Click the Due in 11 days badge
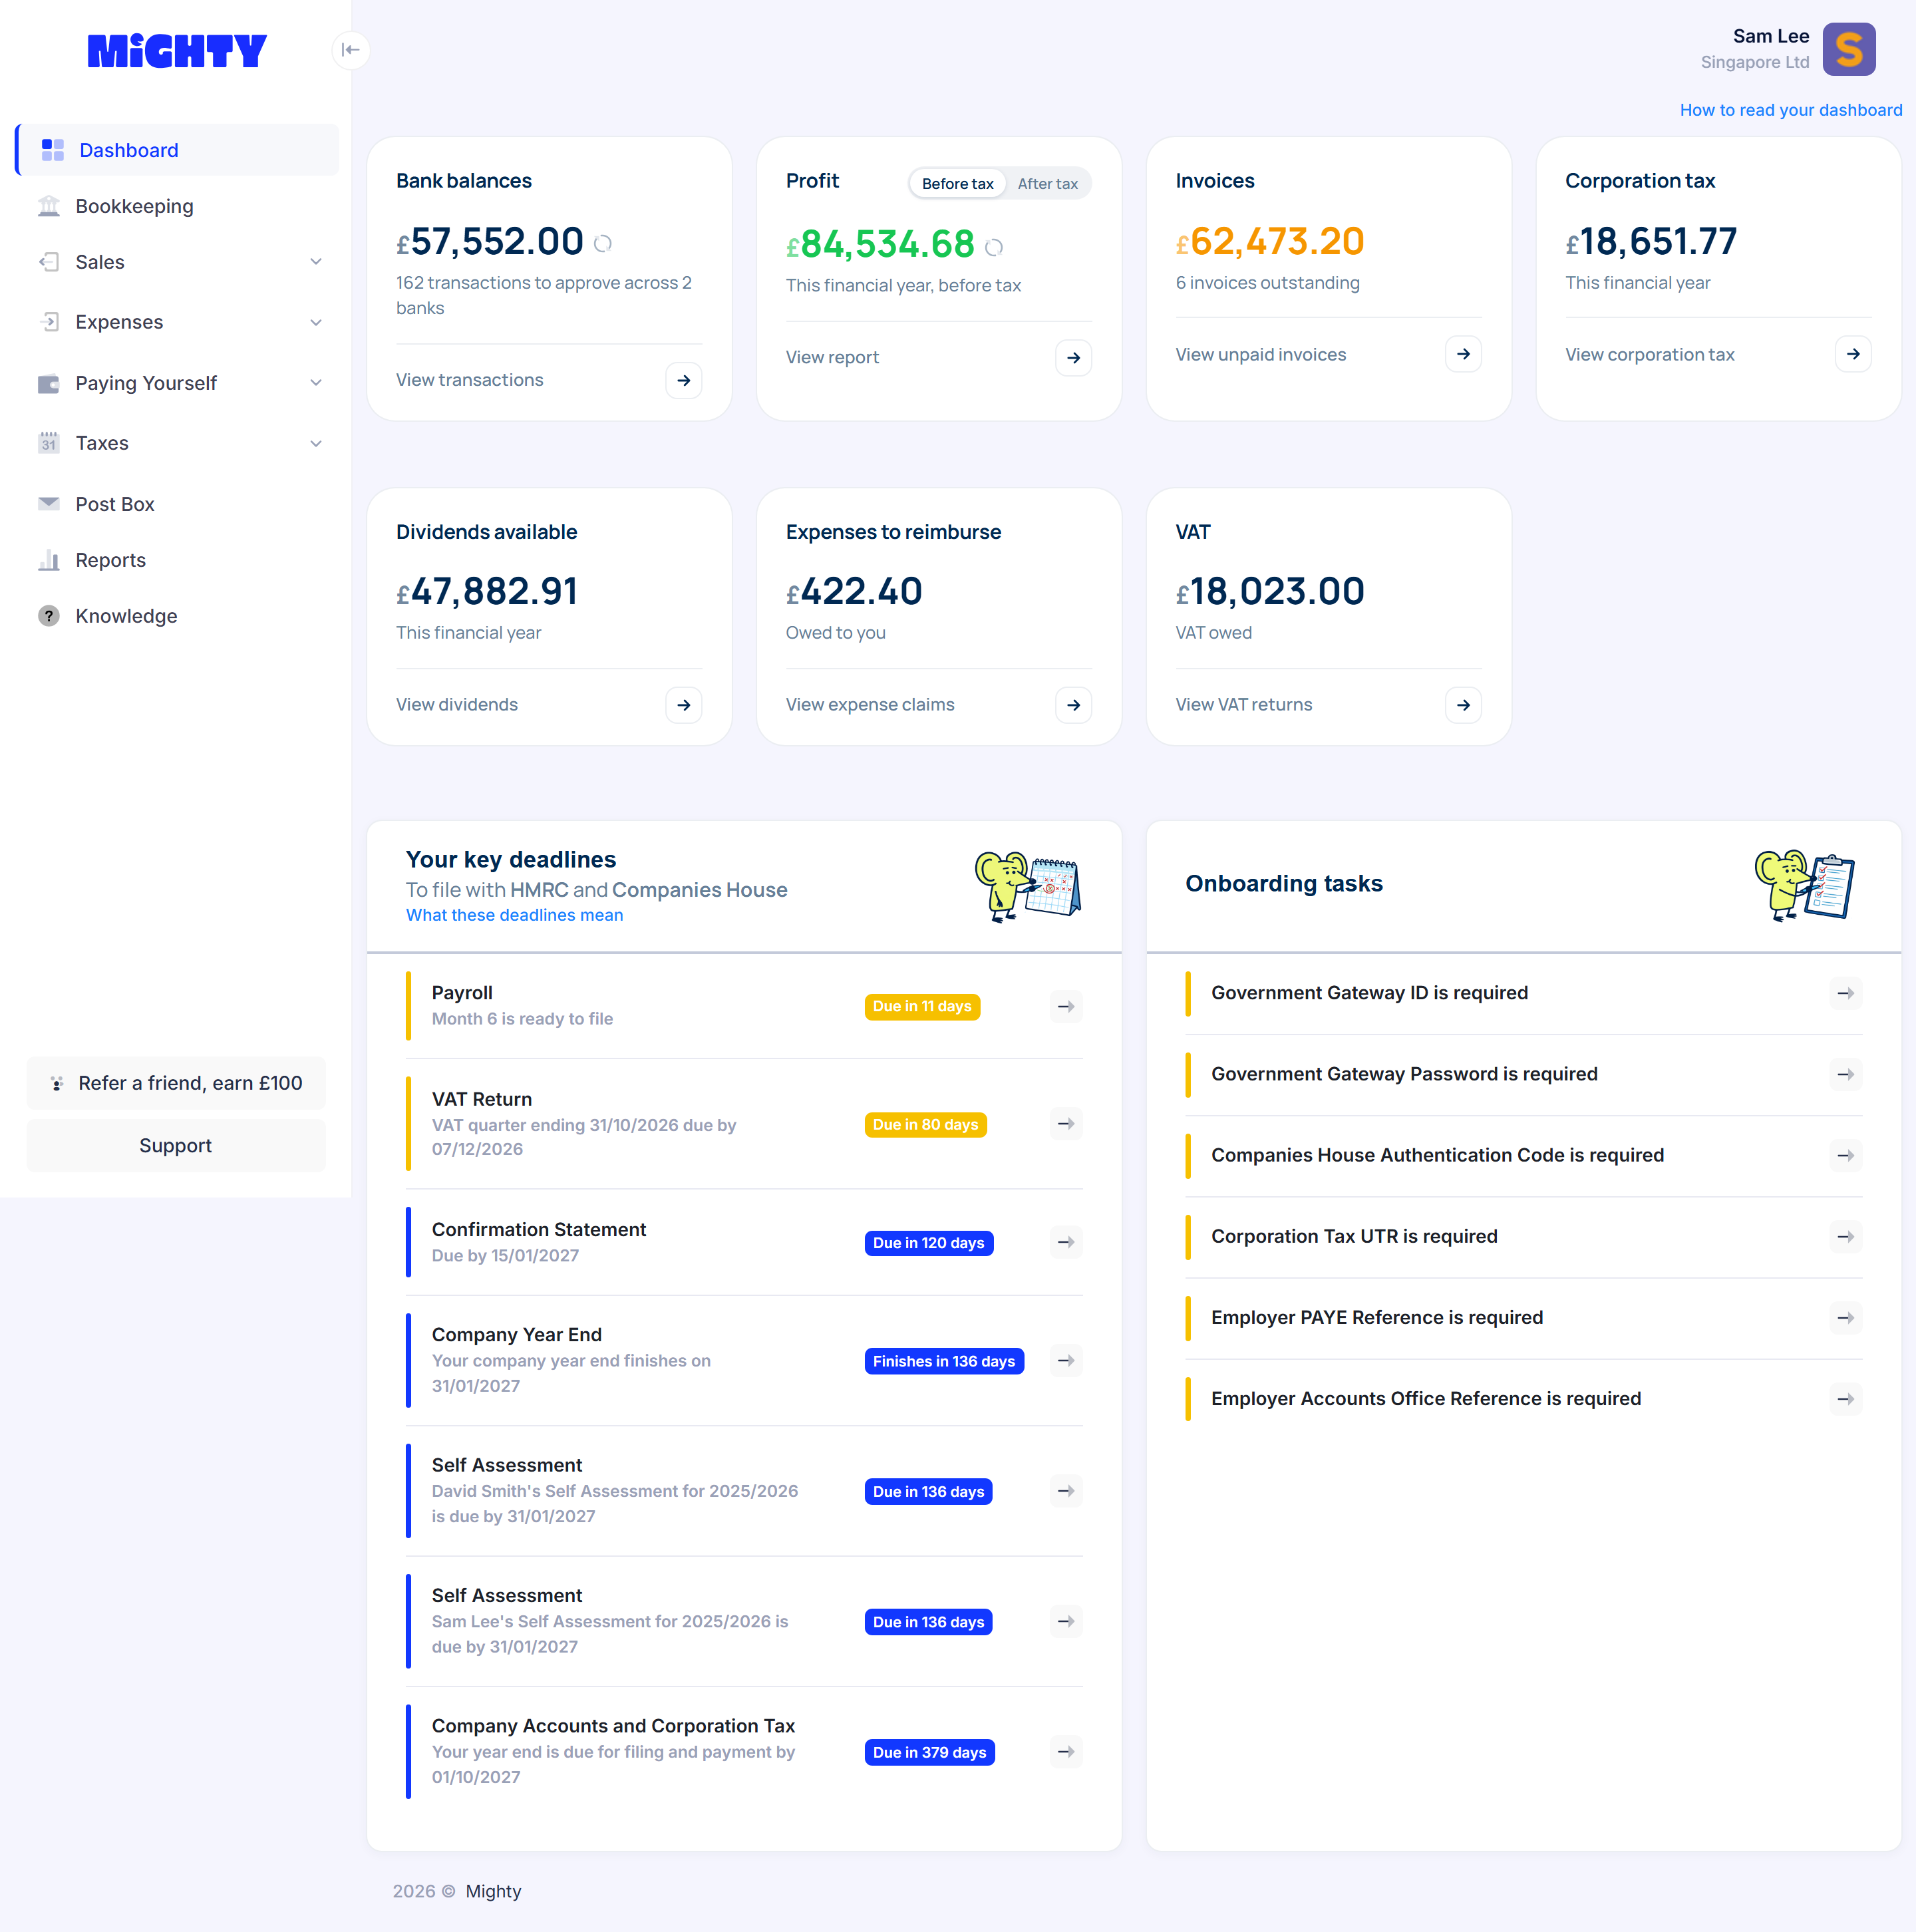This screenshot has width=1916, height=1932. [x=922, y=1006]
